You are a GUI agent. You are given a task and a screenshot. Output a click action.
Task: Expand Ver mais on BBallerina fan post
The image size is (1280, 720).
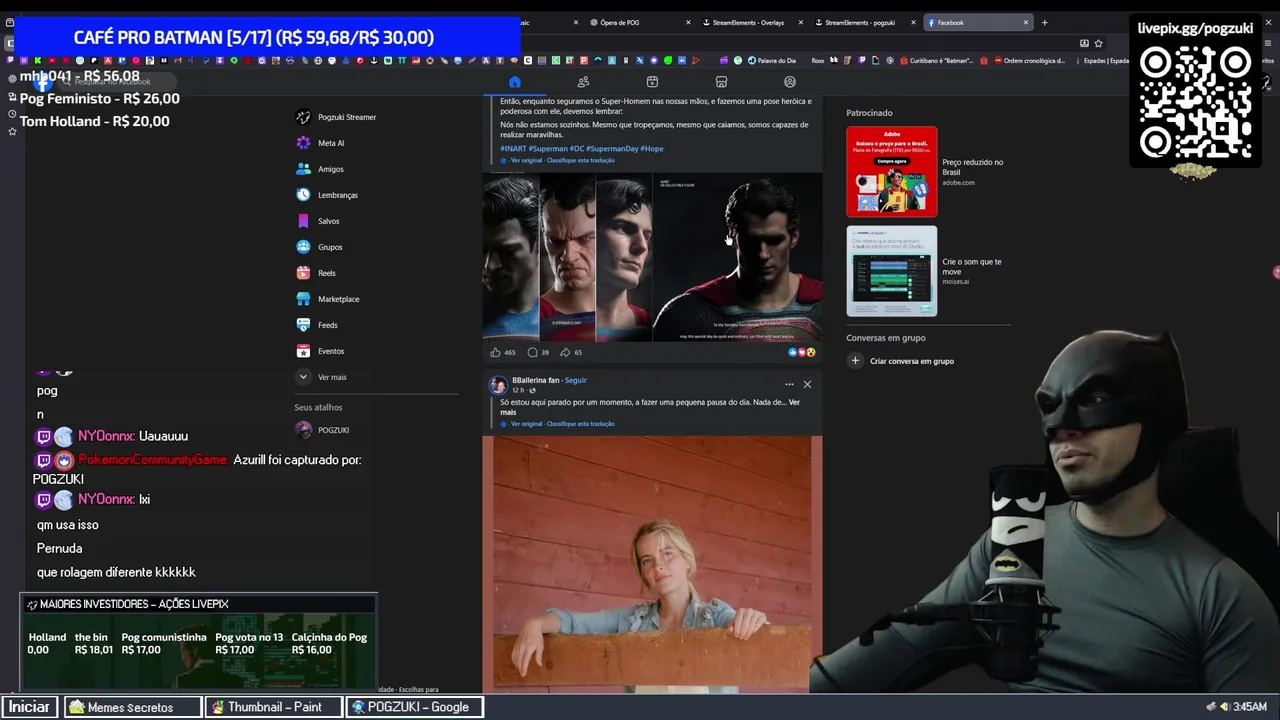794,402
